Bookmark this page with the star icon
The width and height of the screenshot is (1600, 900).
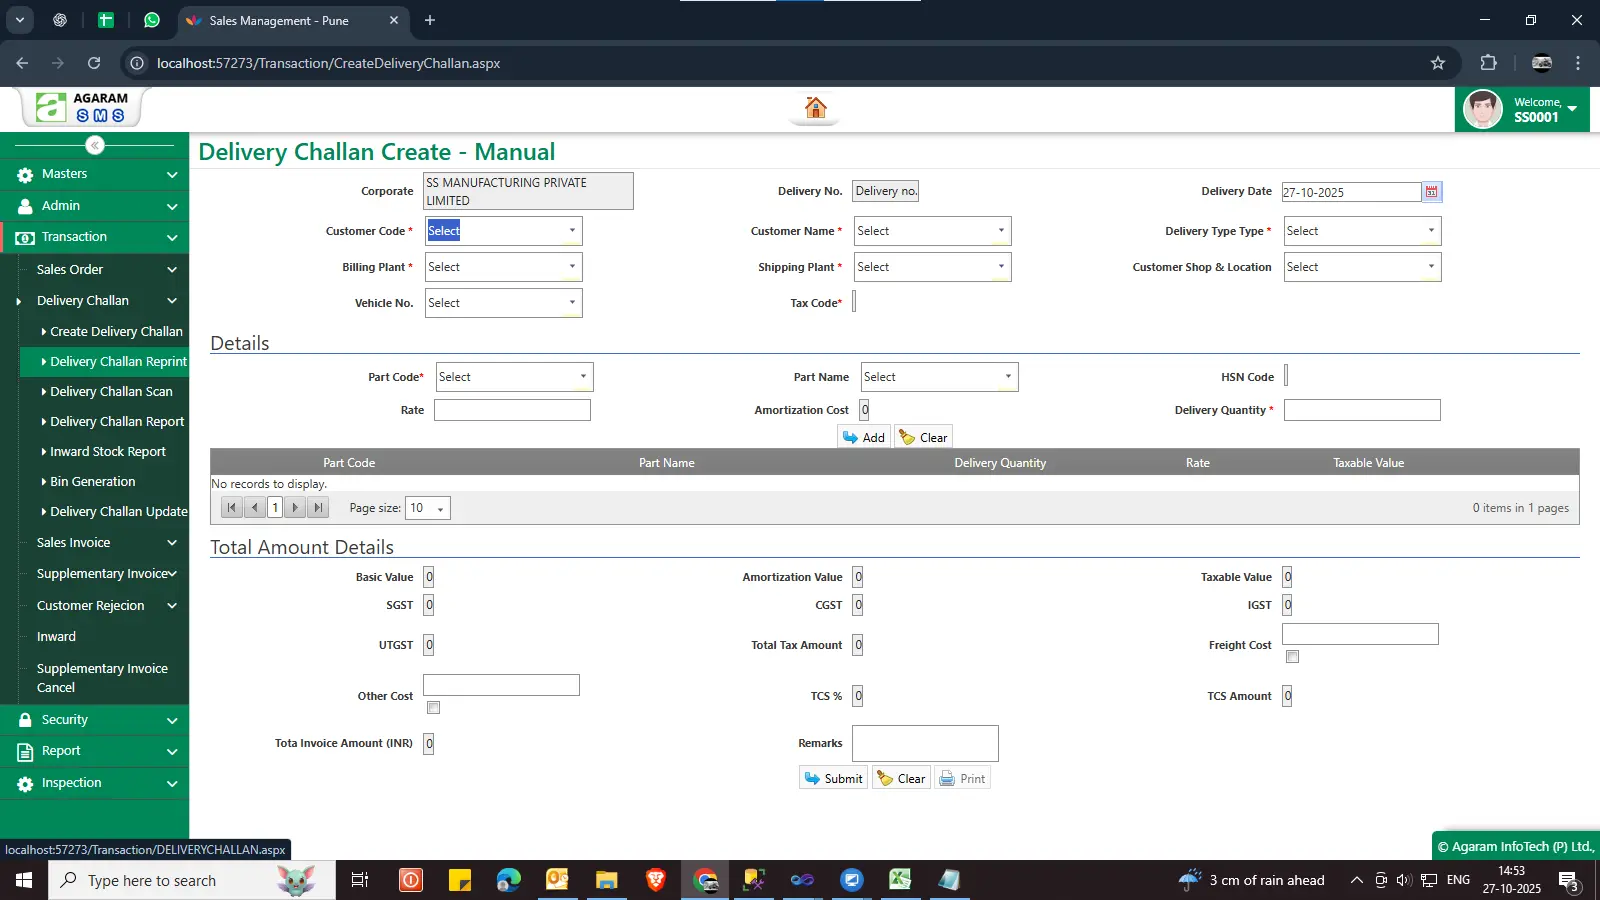[x=1438, y=63]
